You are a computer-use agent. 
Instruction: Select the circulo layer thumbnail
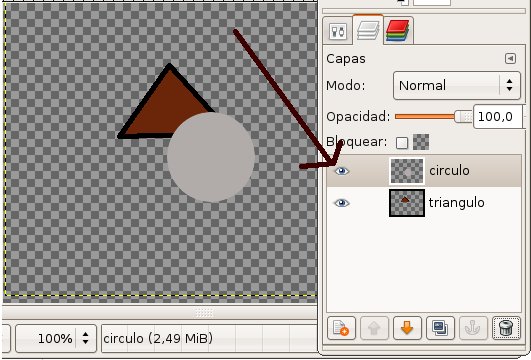pyautogui.click(x=407, y=171)
